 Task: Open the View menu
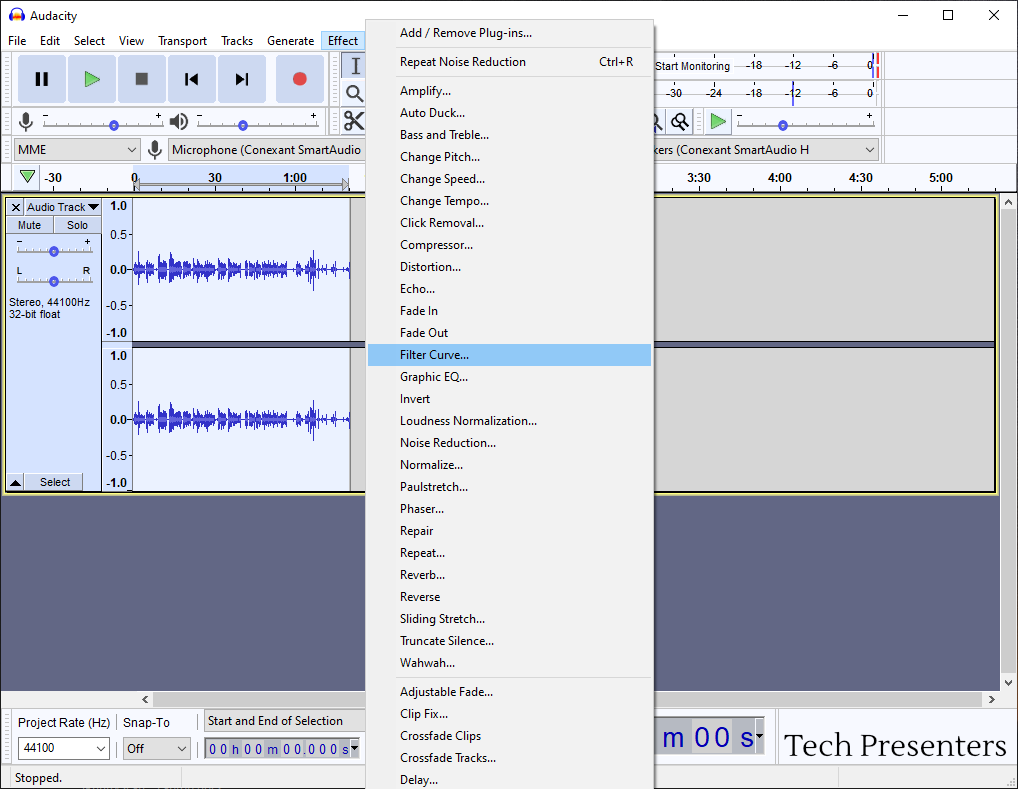pos(131,41)
